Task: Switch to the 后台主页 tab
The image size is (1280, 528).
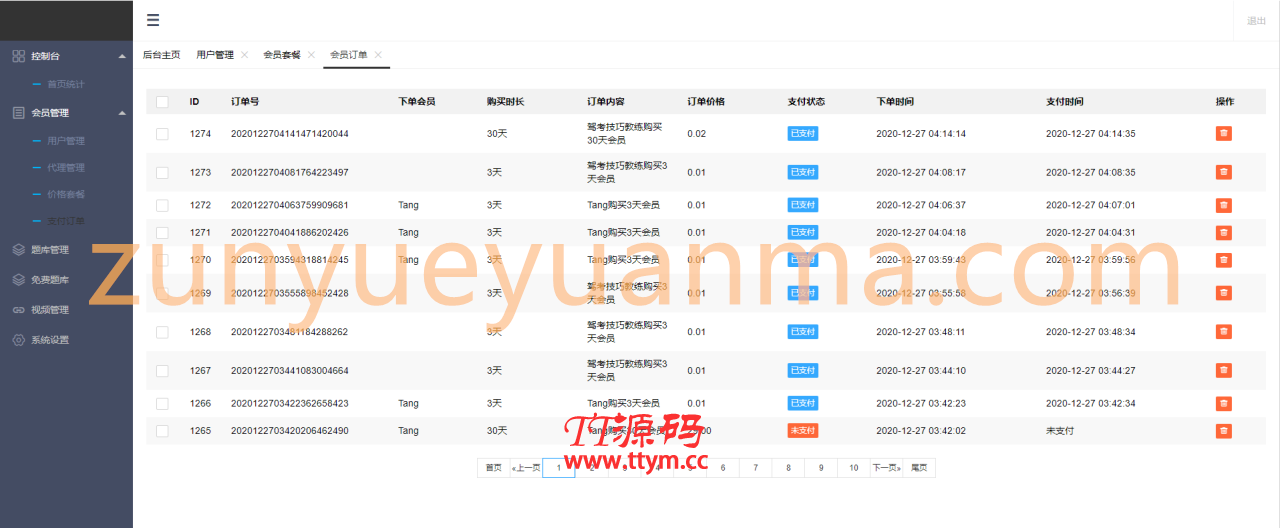Action: pos(162,55)
